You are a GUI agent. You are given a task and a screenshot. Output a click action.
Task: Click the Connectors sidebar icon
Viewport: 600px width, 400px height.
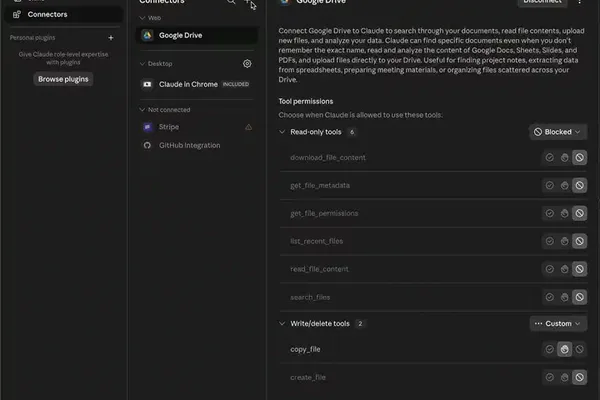(17, 15)
